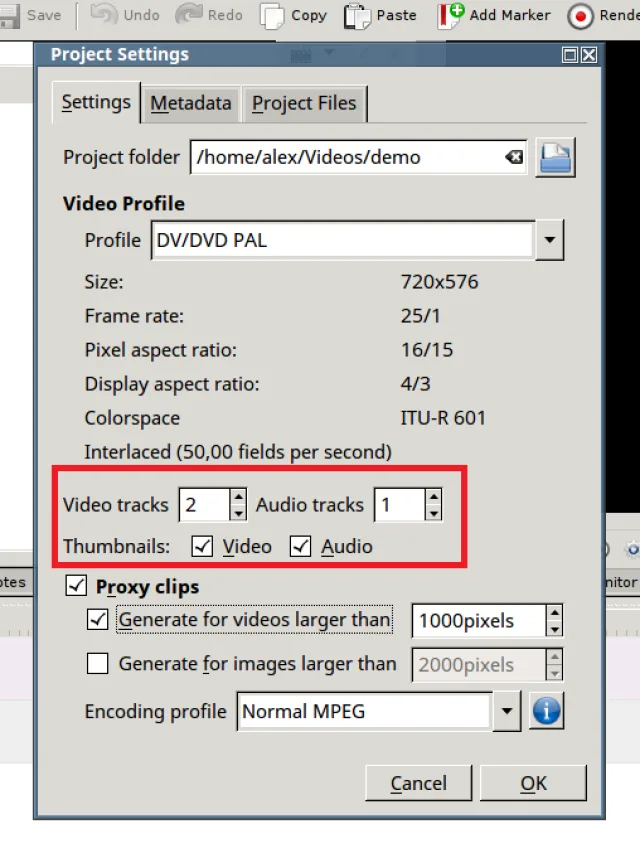Uncheck Generate for videos larger than
The image size is (640, 853).
[97, 620]
